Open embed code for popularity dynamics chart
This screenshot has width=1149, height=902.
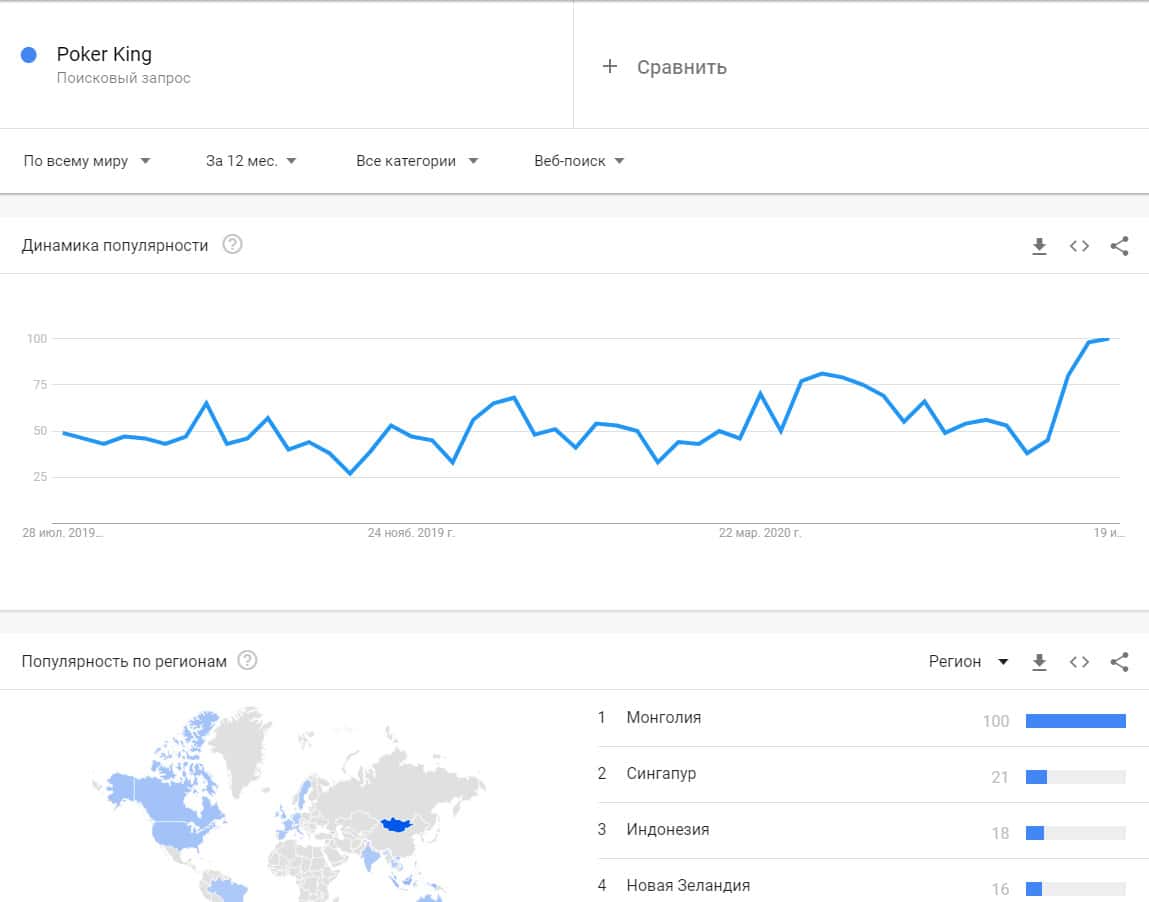pos(1079,246)
